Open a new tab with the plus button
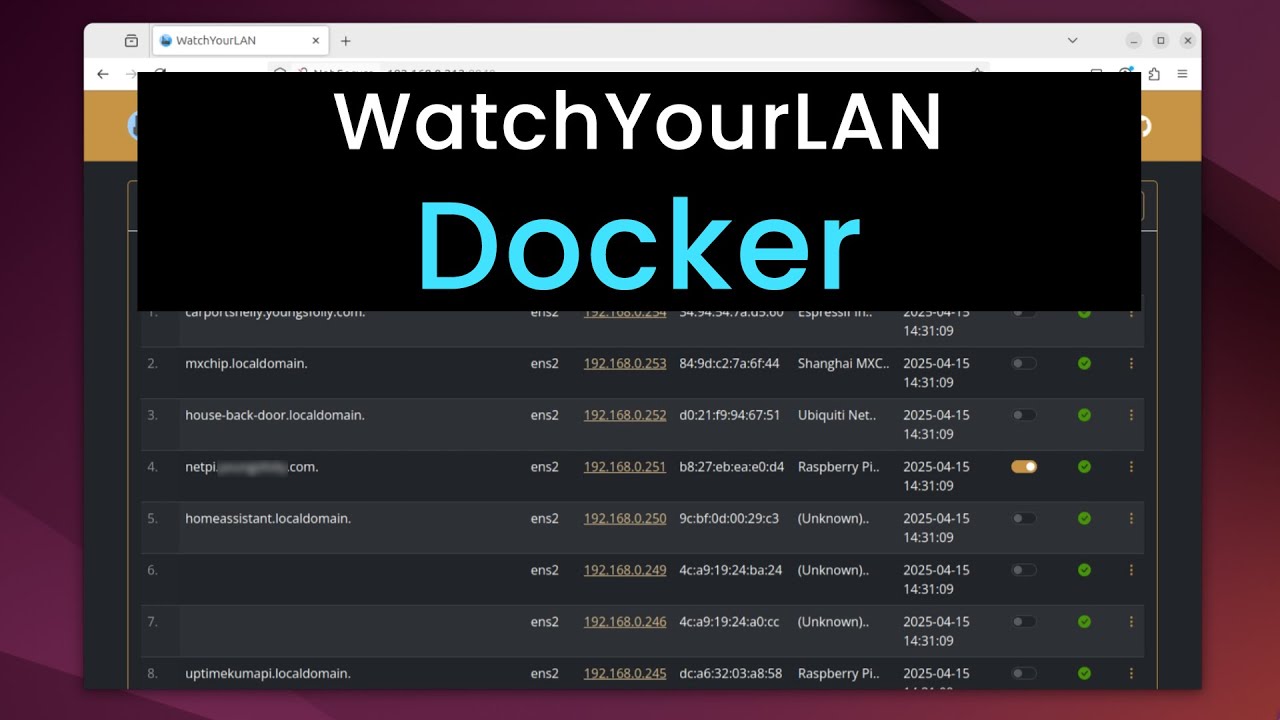The image size is (1280, 720). pyautogui.click(x=346, y=40)
